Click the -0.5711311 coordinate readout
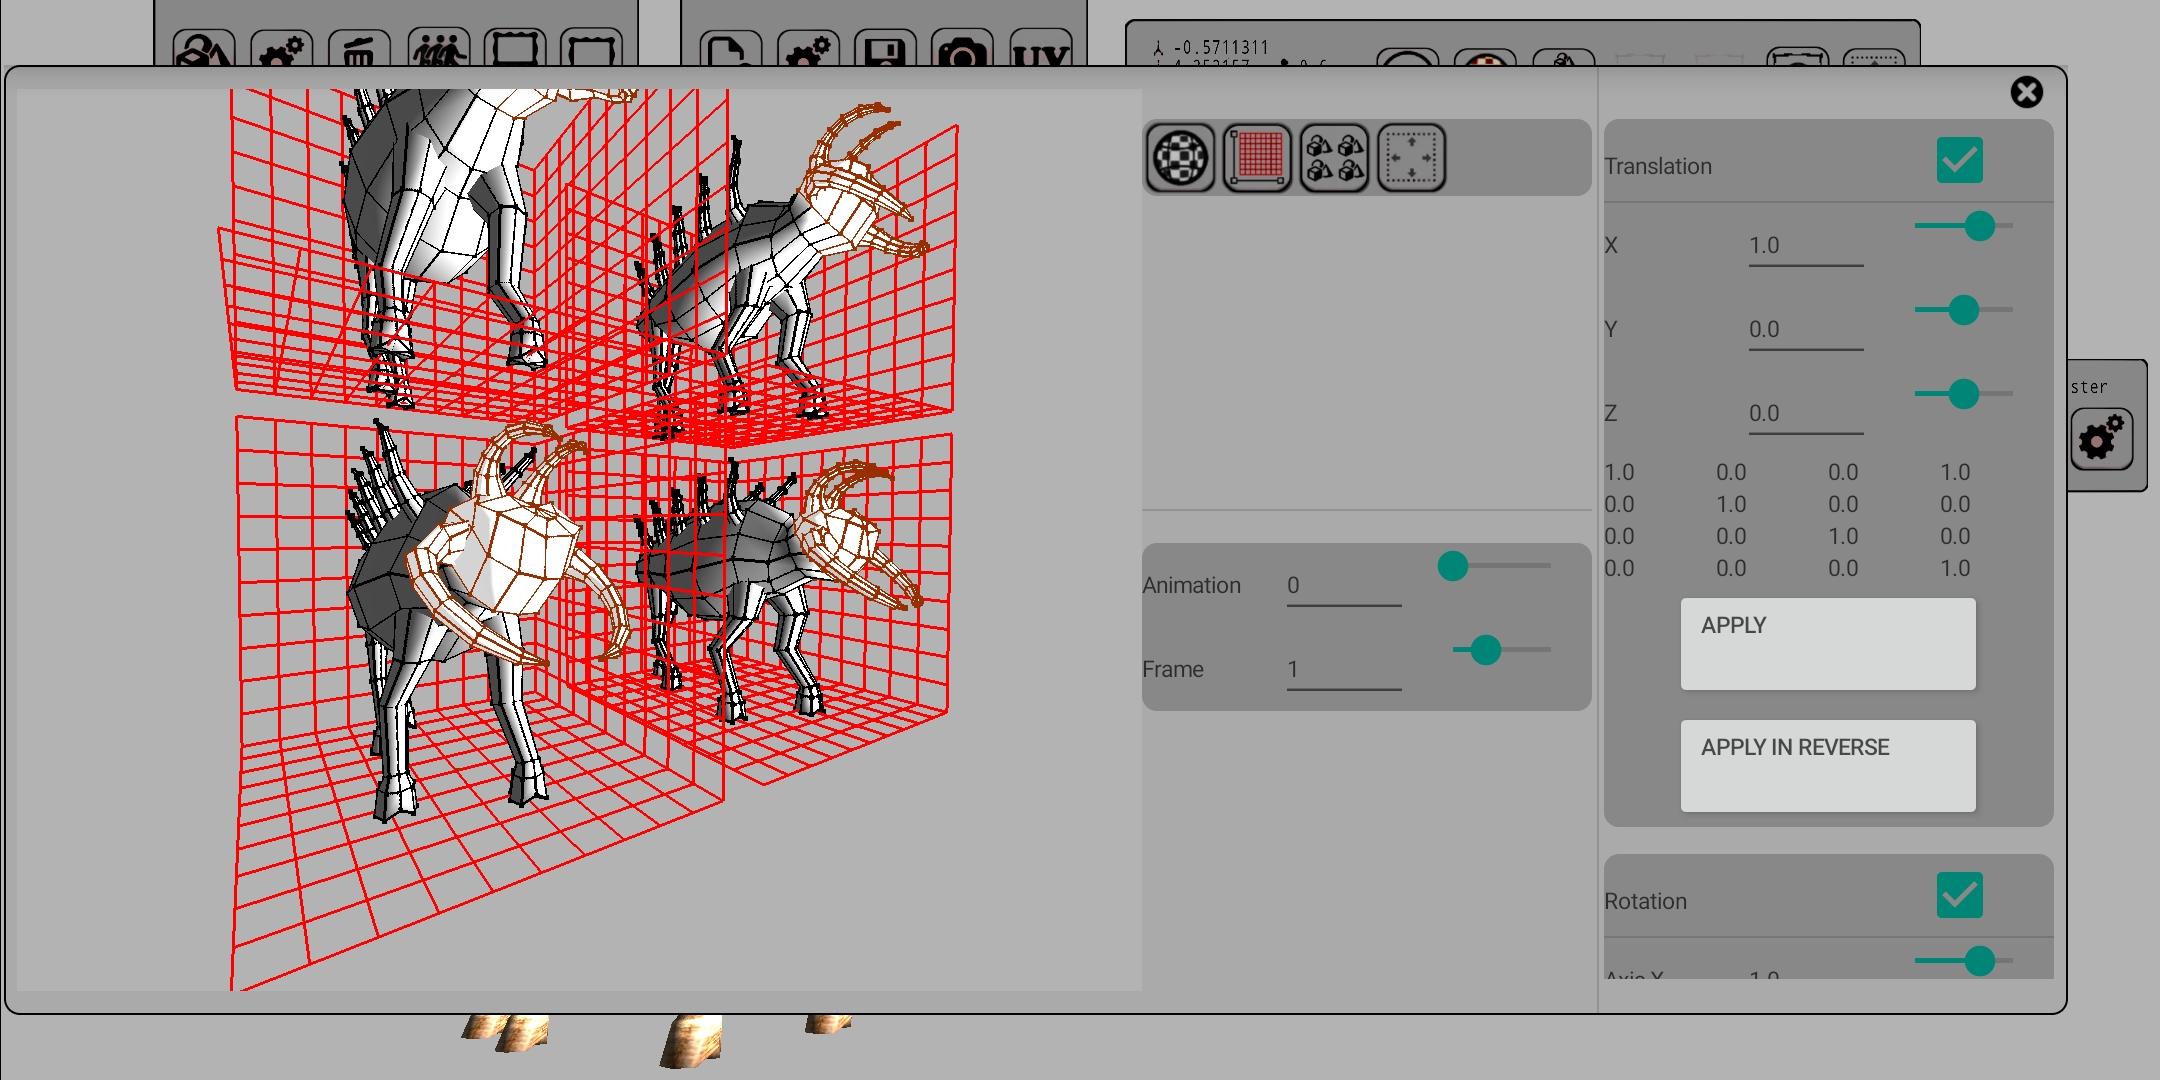The height and width of the screenshot is (1080, 2160). tap(1220, 48)
